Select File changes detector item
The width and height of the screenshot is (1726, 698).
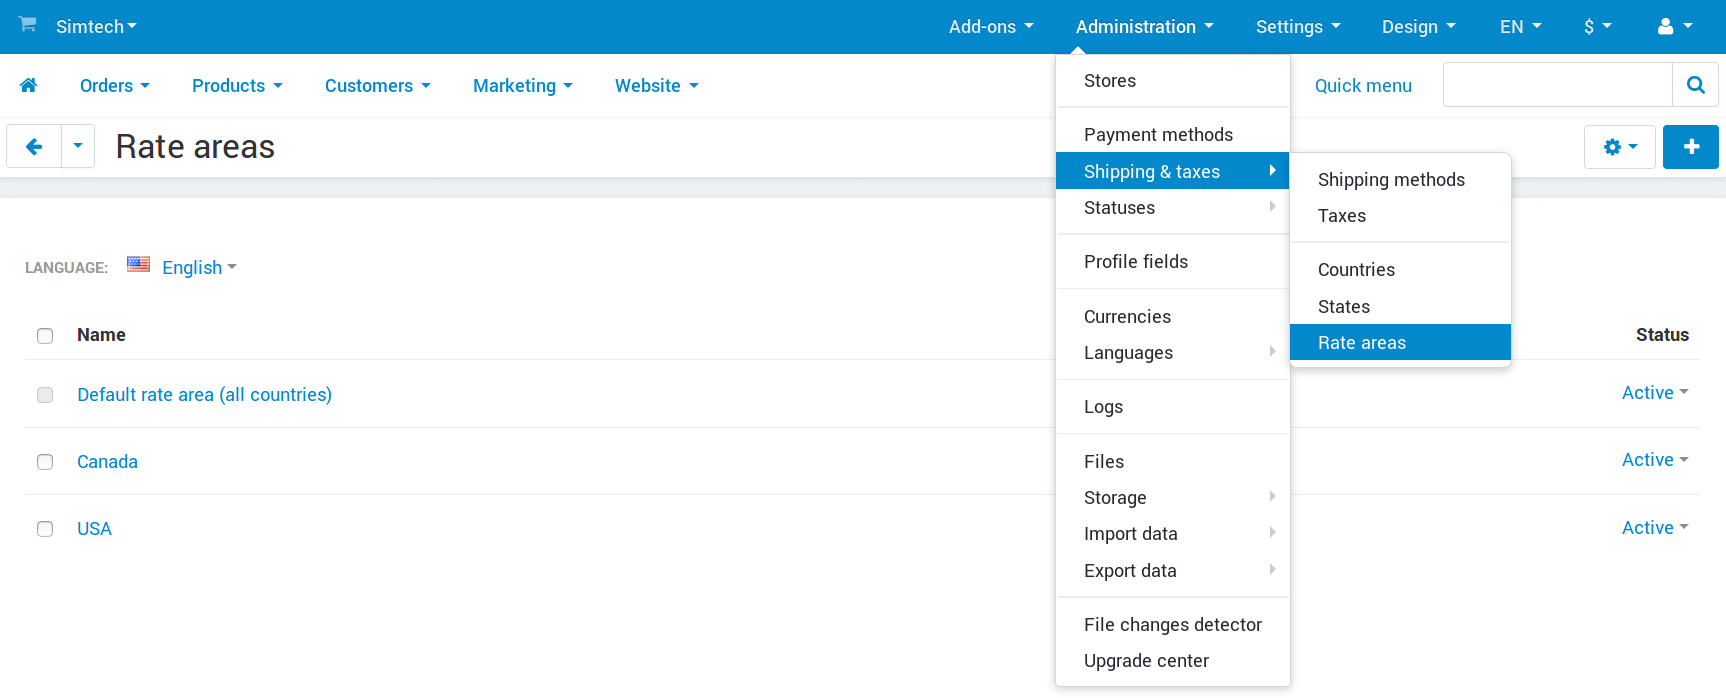click(x=1173, y=625)
